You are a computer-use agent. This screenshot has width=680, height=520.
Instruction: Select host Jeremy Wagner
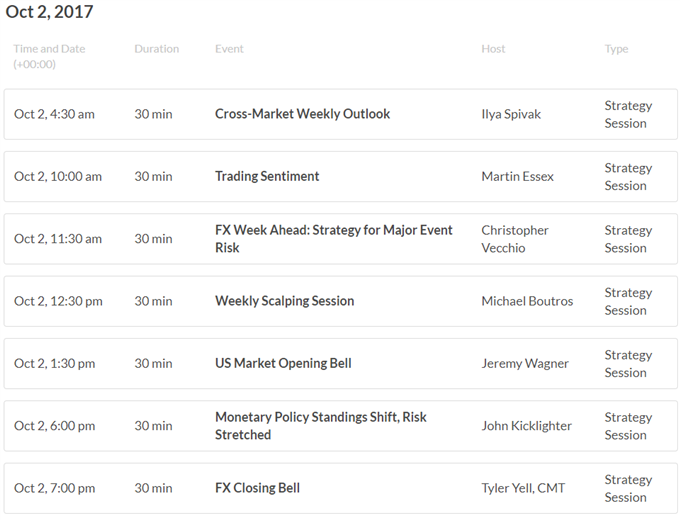pos(525,363)
